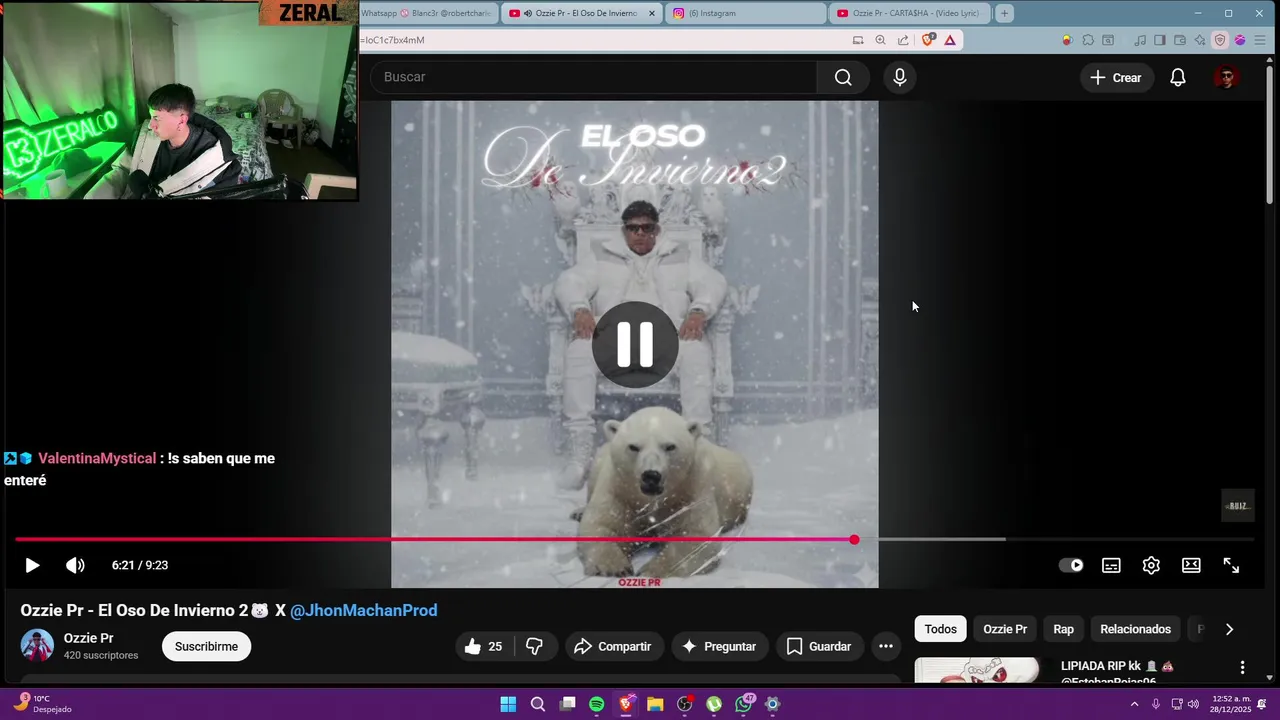Open the extensions puzzle icon

point(1088,40)
